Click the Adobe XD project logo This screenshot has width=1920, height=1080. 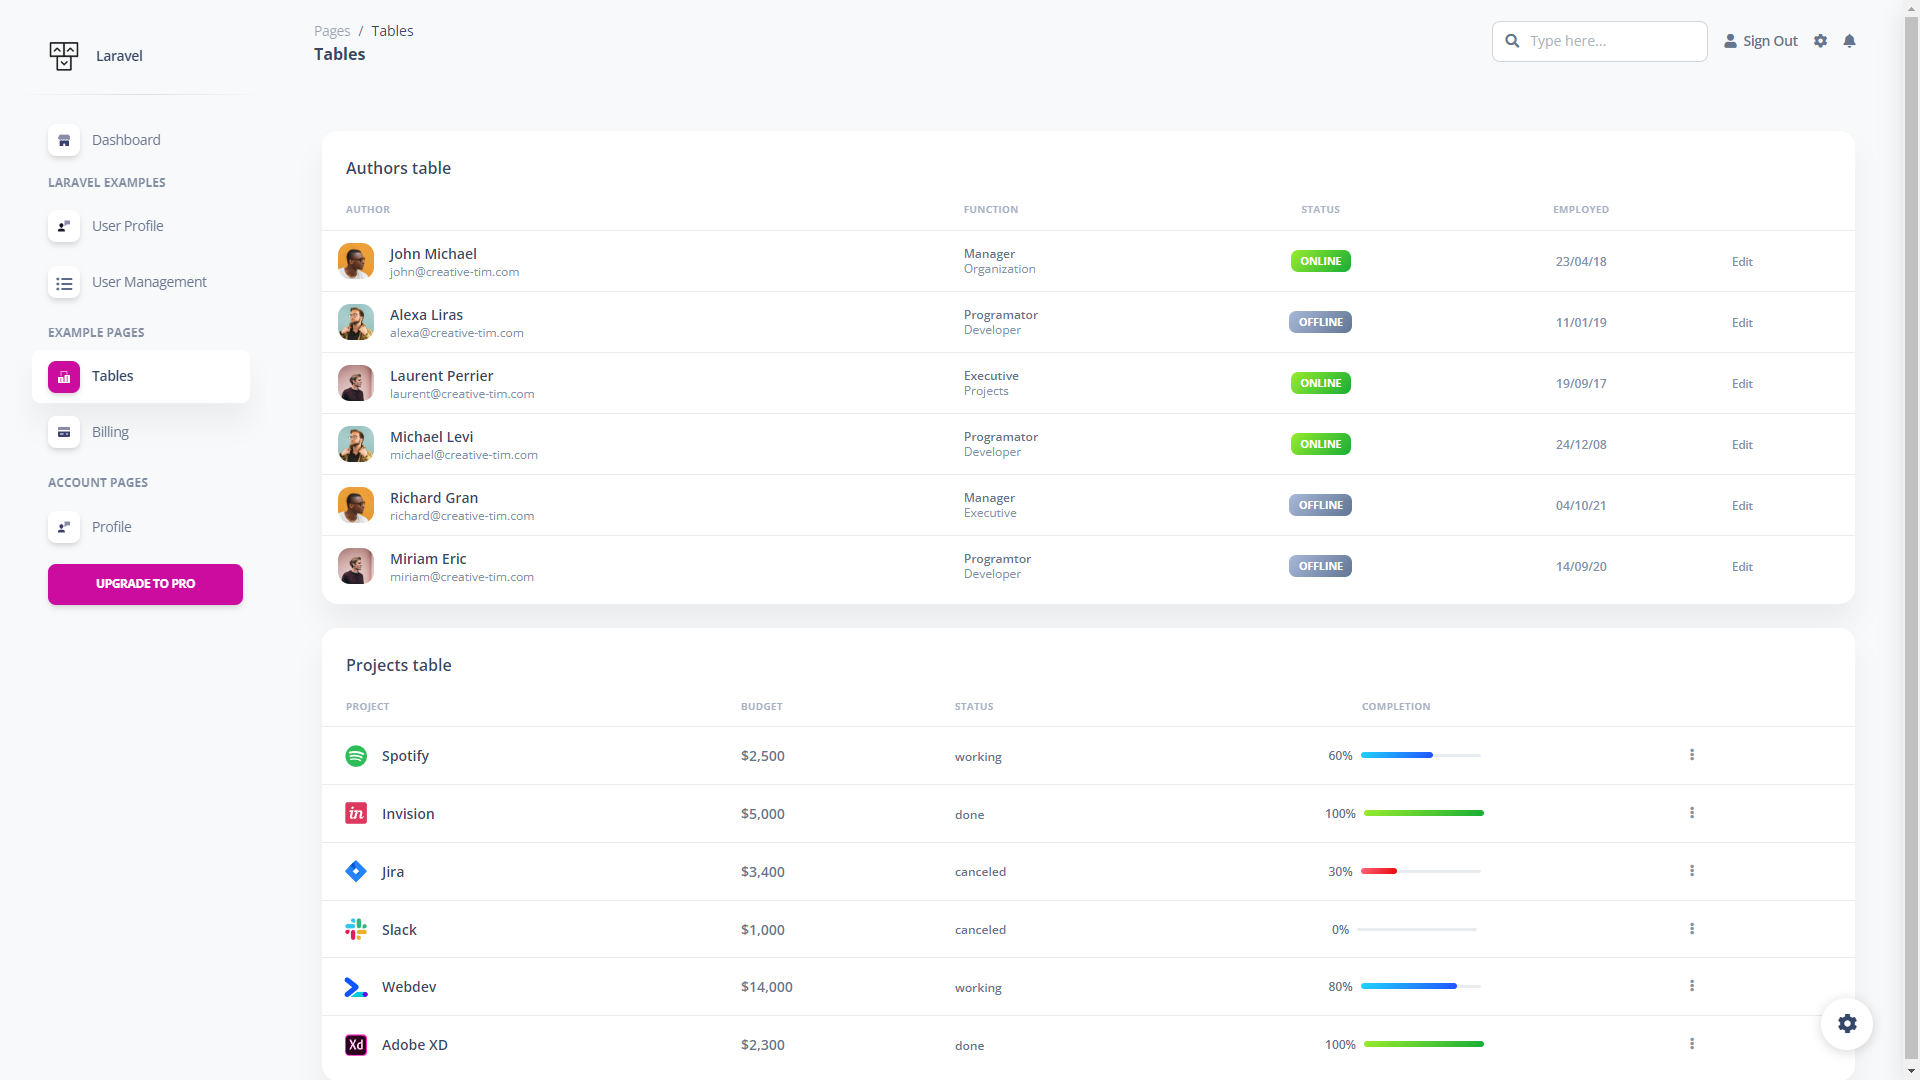coord(356,1045)
